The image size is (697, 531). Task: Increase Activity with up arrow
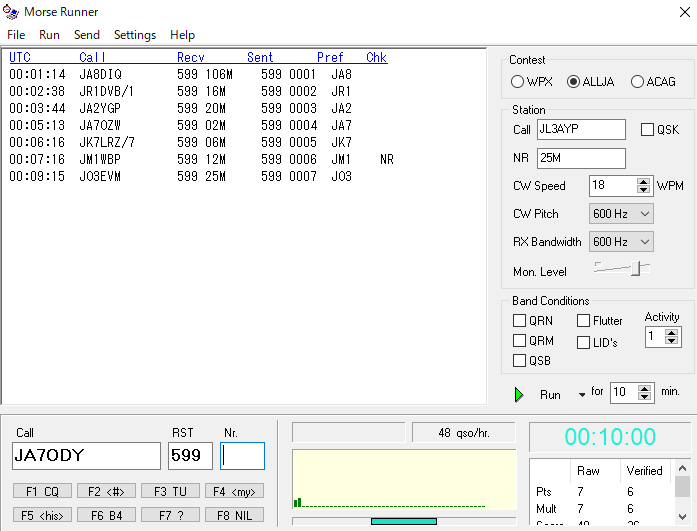(671, 332)
